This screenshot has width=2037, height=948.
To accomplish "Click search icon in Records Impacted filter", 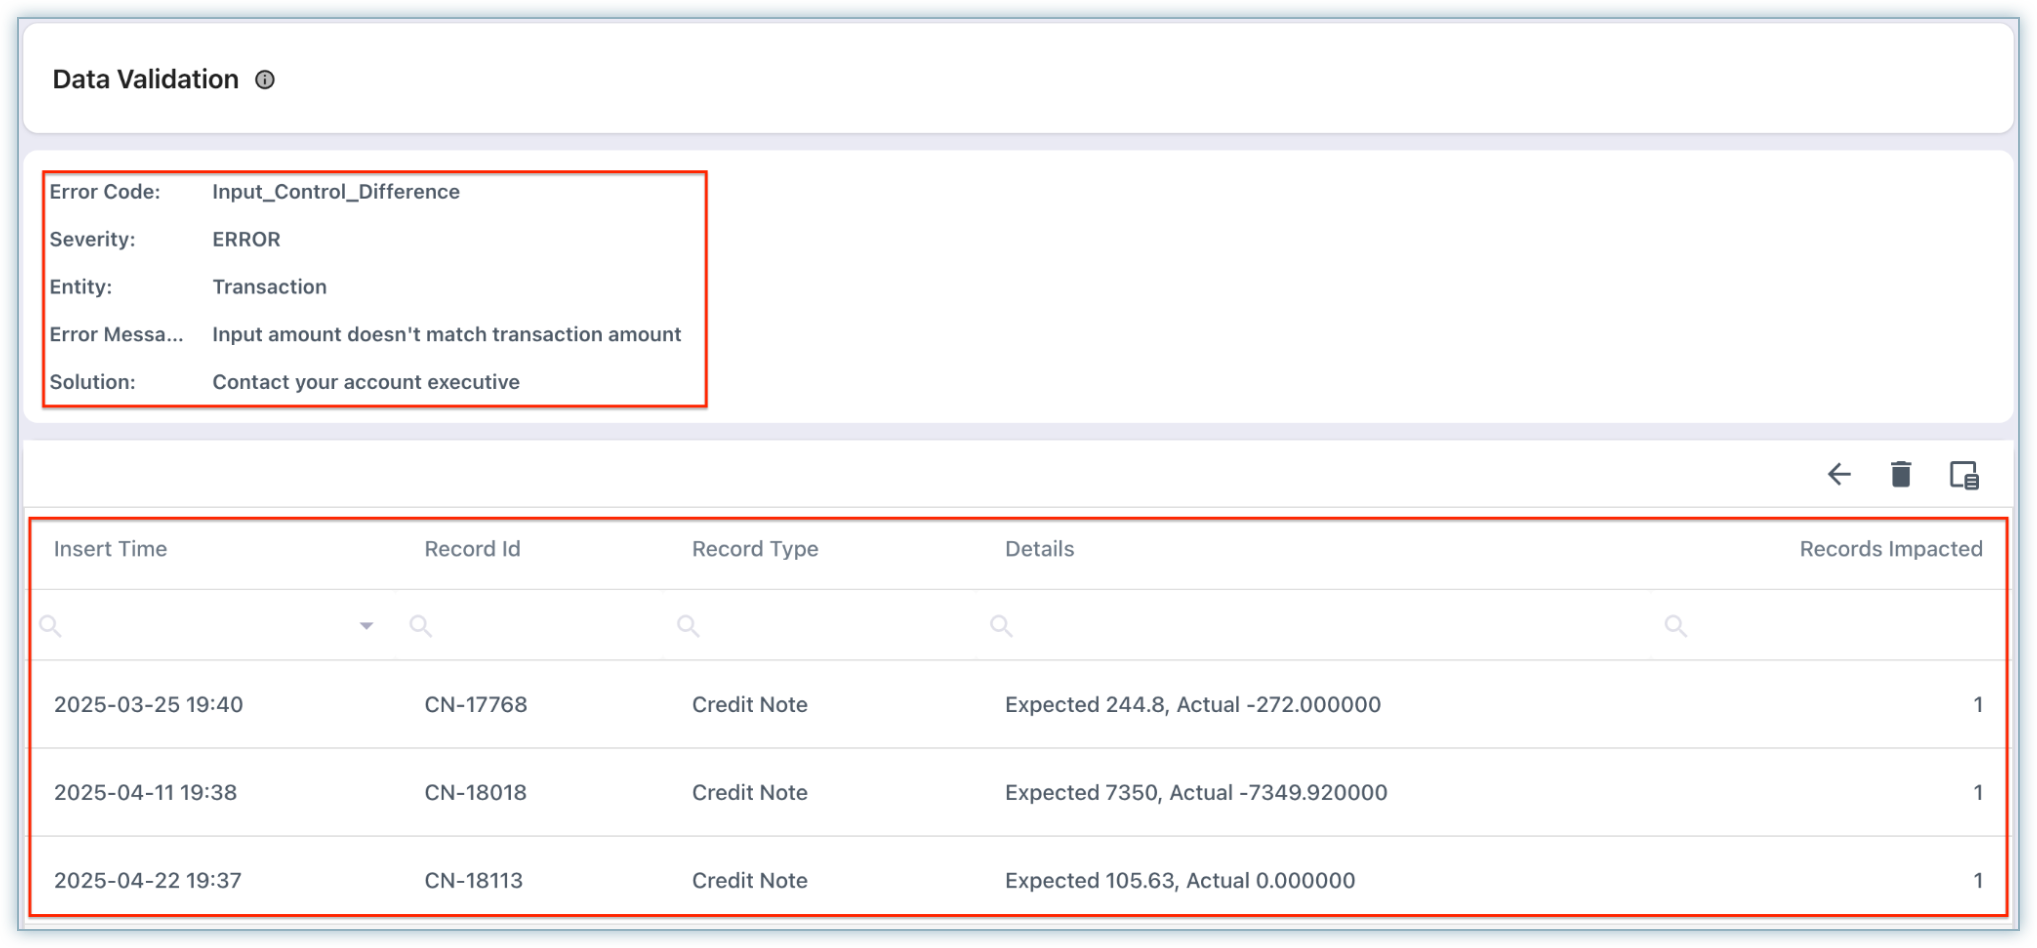I will (x=1676, y=626).
